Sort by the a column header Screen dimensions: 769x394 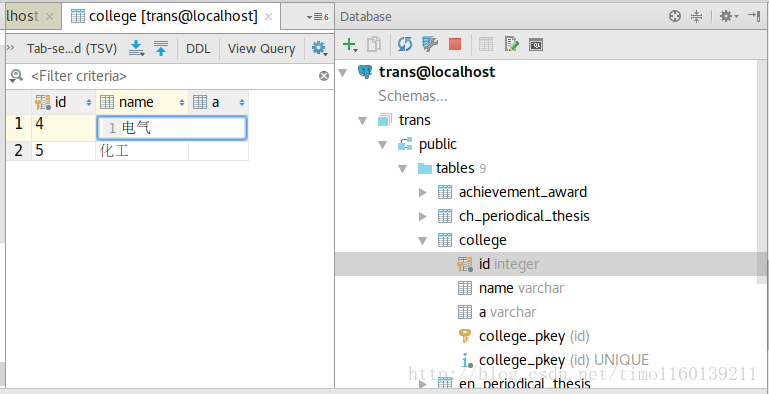[x=219, y=102]
